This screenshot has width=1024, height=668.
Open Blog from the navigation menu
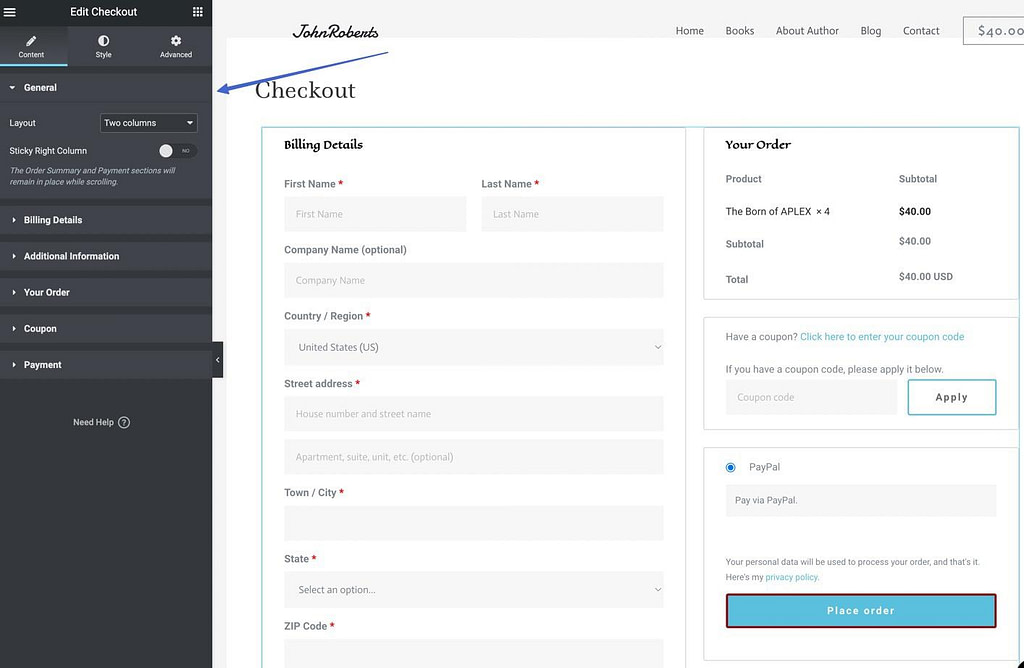coord(870,30)
